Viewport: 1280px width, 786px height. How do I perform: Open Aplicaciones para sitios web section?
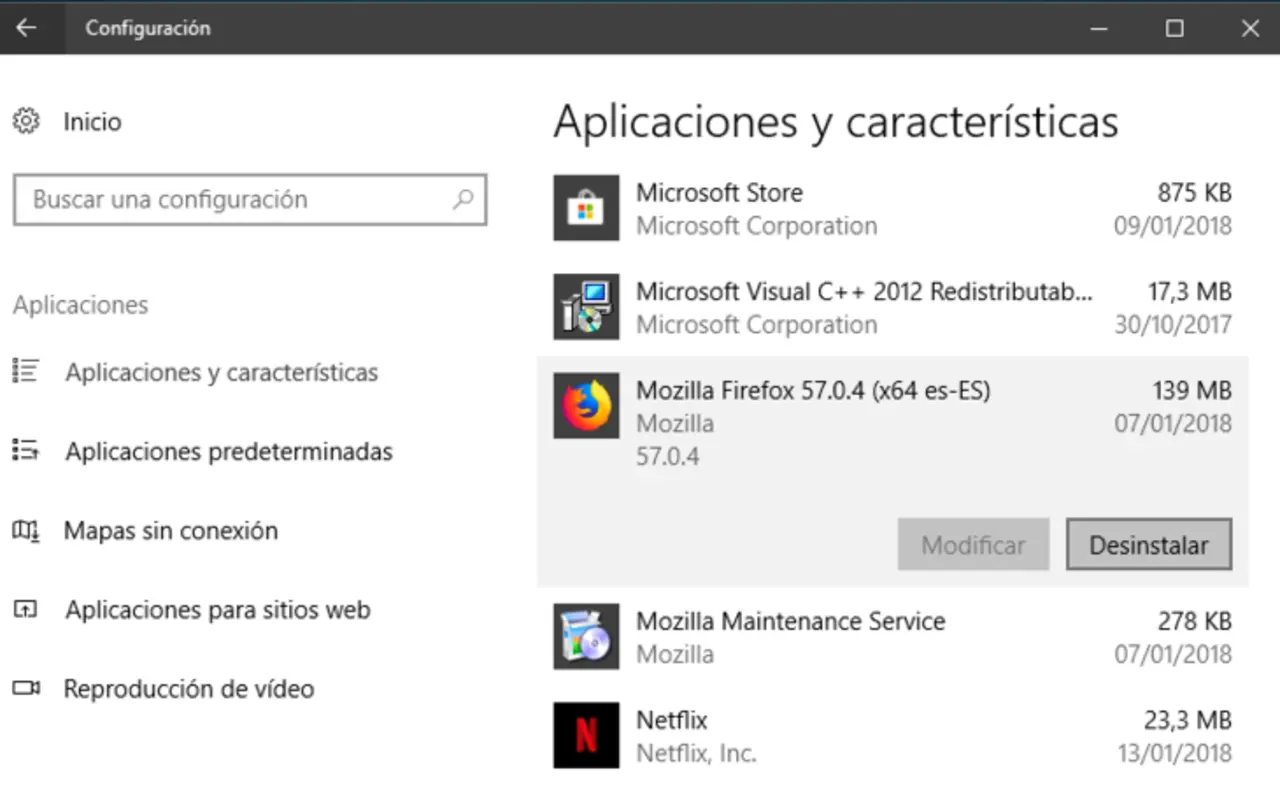tap(218, 610)
